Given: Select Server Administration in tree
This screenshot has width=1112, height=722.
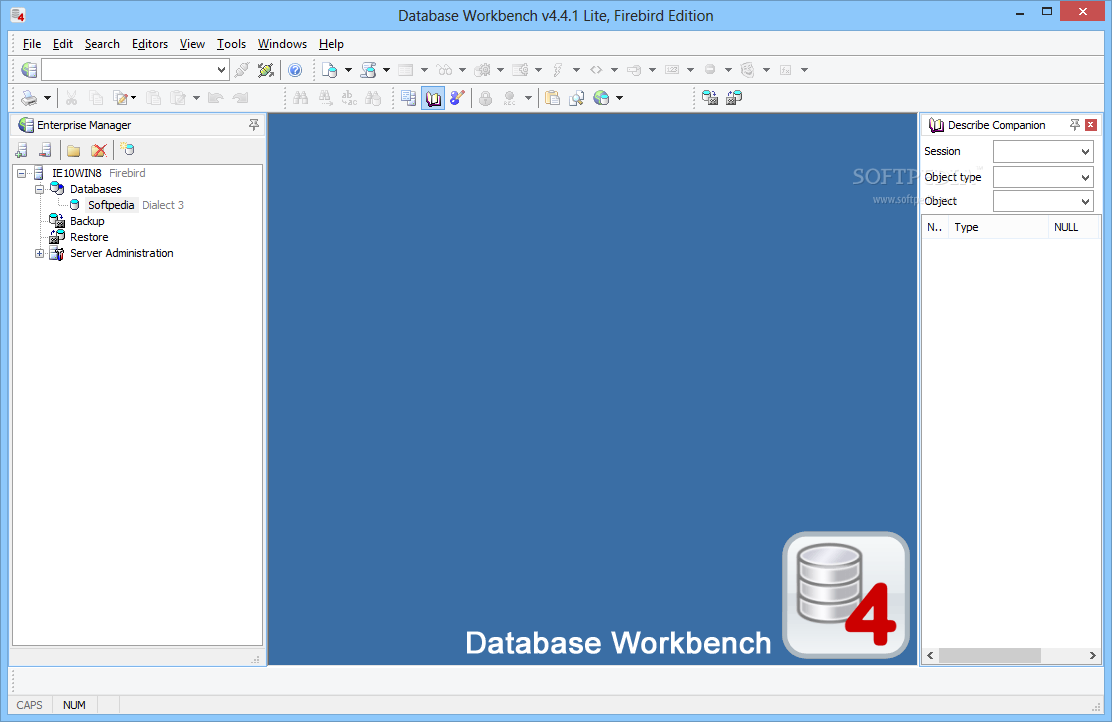Looking at the screenshot, I should tap(121, 253).
